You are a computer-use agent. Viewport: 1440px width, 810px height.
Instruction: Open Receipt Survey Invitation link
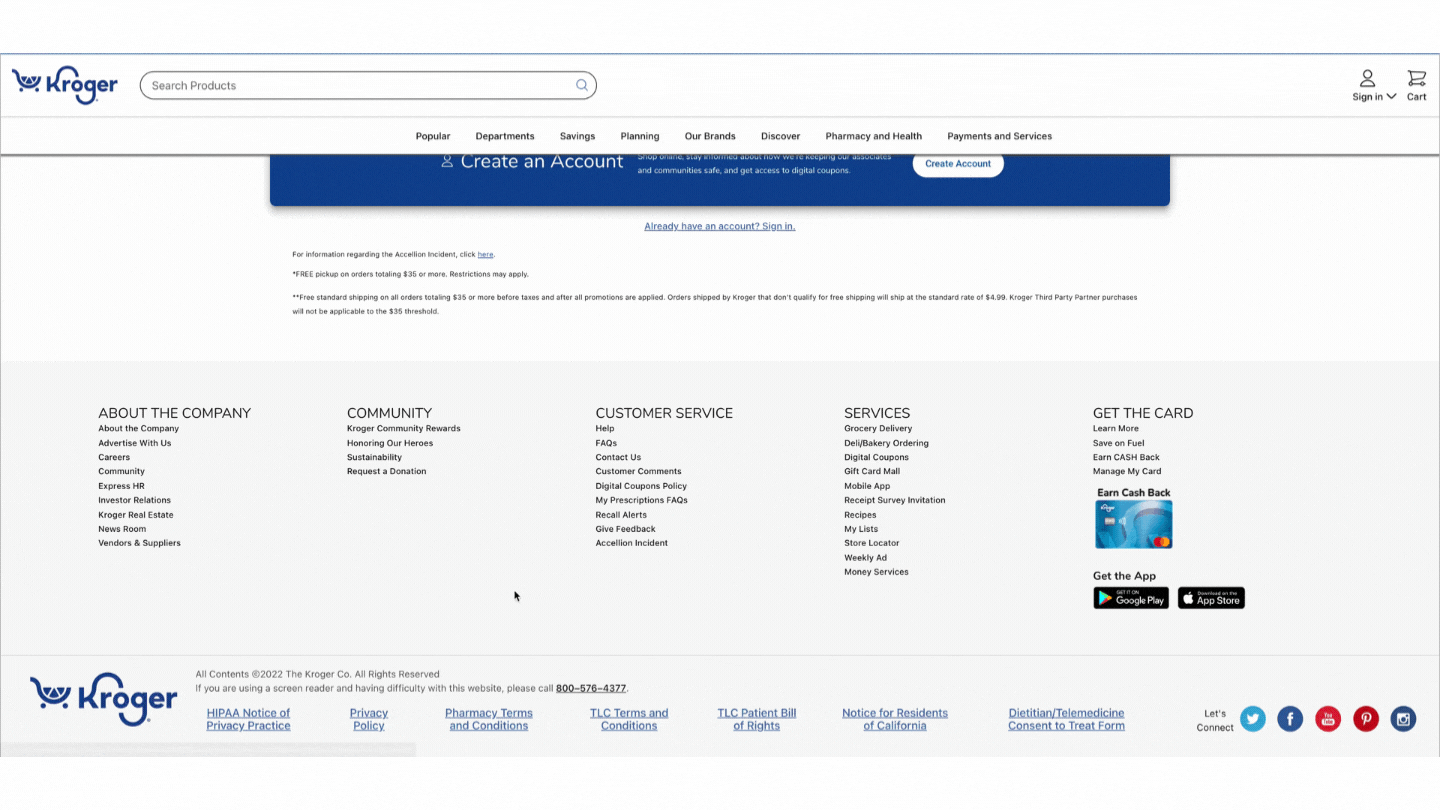pyautogui.click(x=894, y=500)
